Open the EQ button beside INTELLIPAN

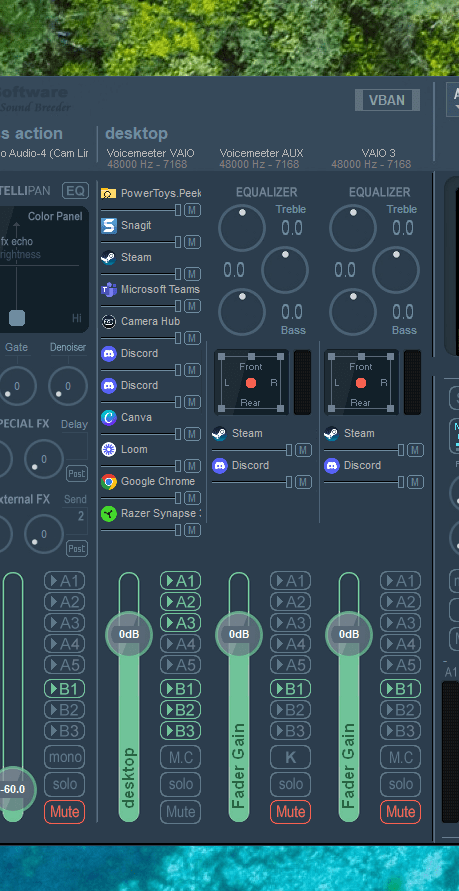pyautogui.click(x=76, y=190)
